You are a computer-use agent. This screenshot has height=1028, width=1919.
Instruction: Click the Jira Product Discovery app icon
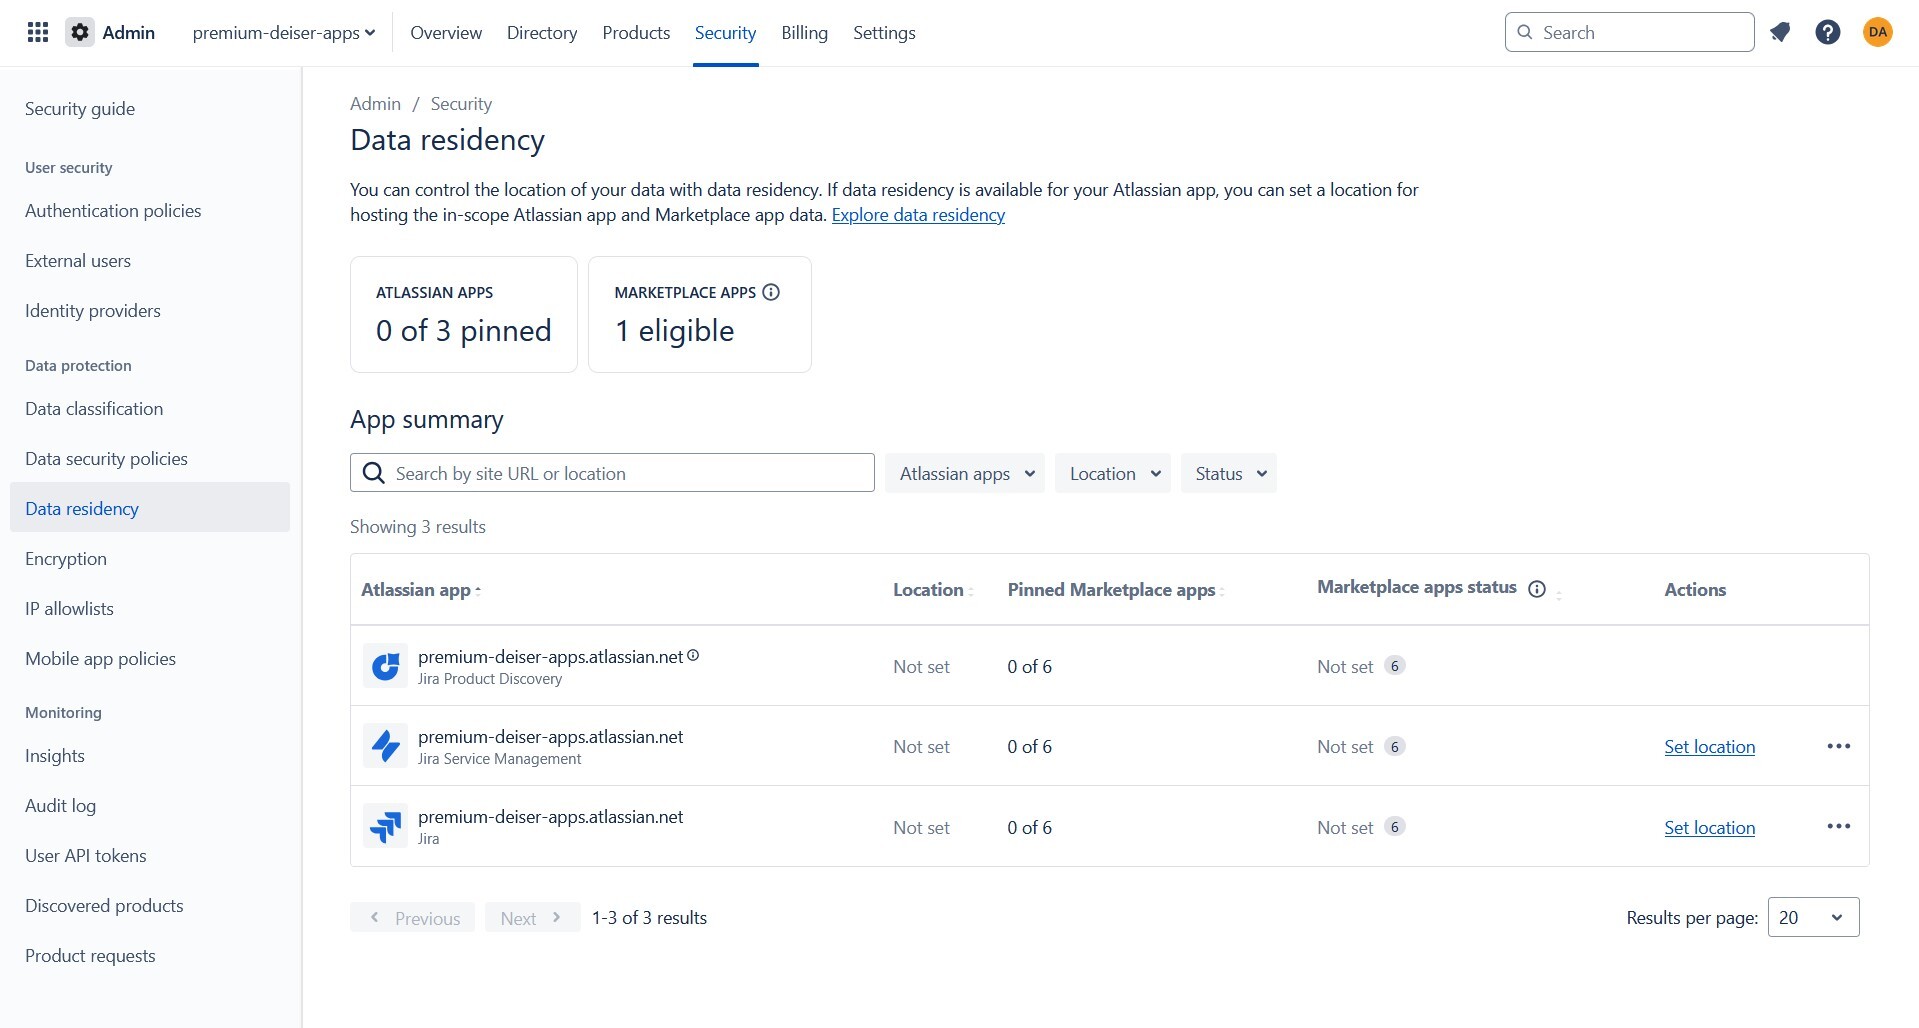click(x=385, y=666)
